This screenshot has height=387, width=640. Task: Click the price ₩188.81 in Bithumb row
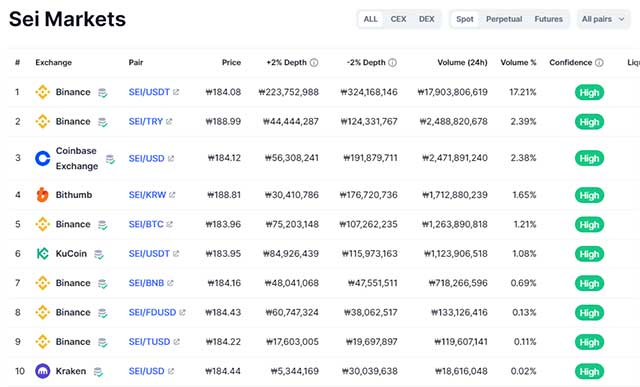tap(224, 195)
